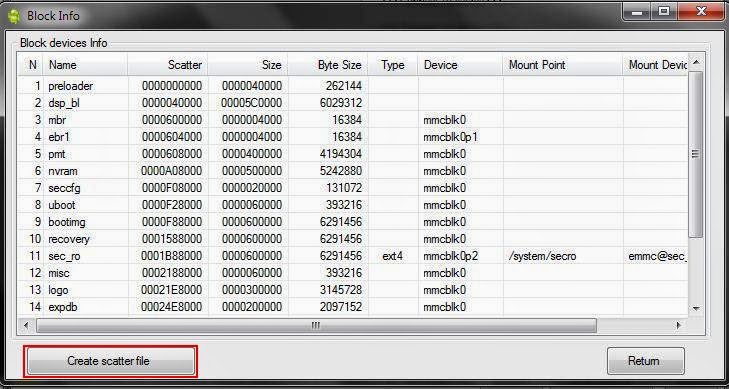Click the horizontal scrollbar right arrow
Screen dimensions: 729x389
679,325
